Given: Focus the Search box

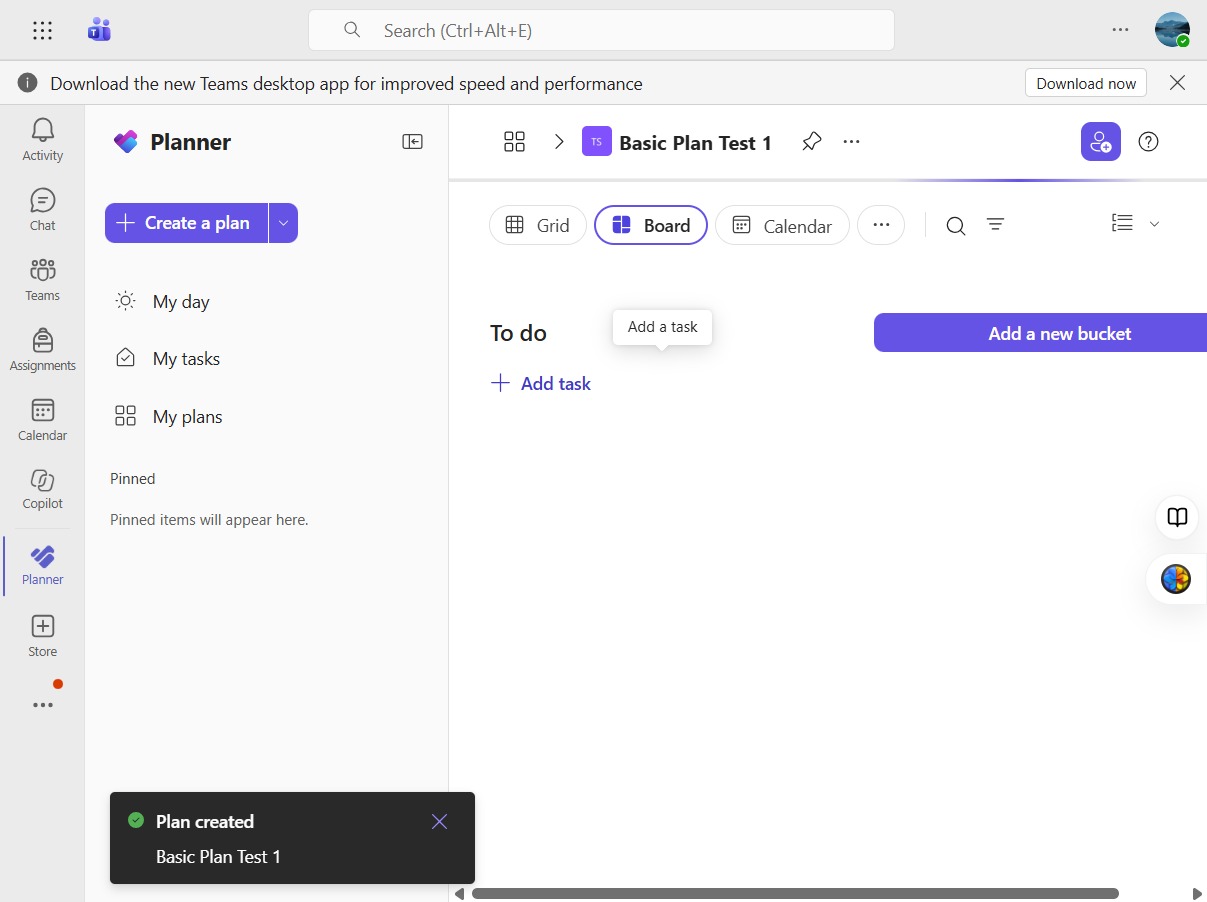Looking at the screenshot, I should [601, 30].
